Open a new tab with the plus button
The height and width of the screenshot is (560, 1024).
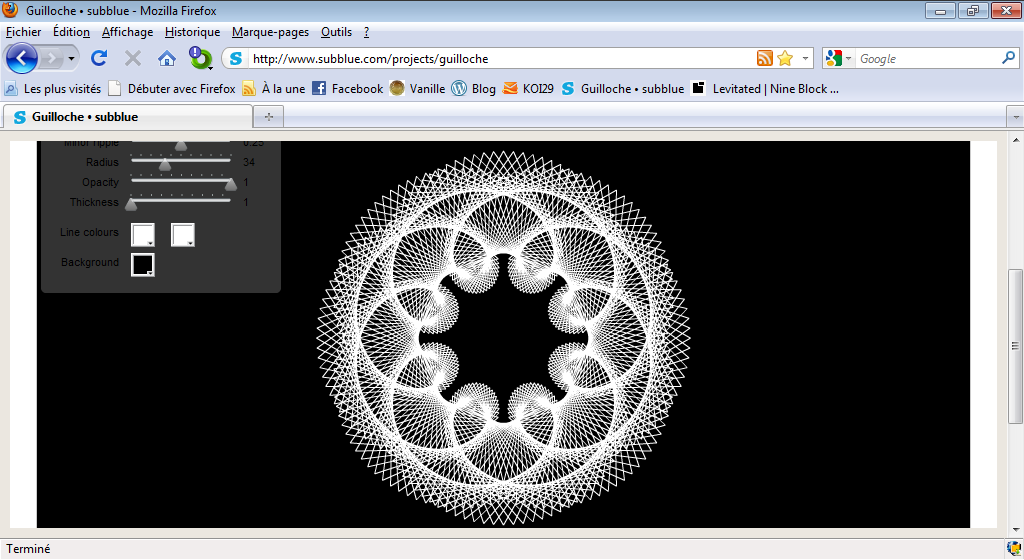point(268,117)
